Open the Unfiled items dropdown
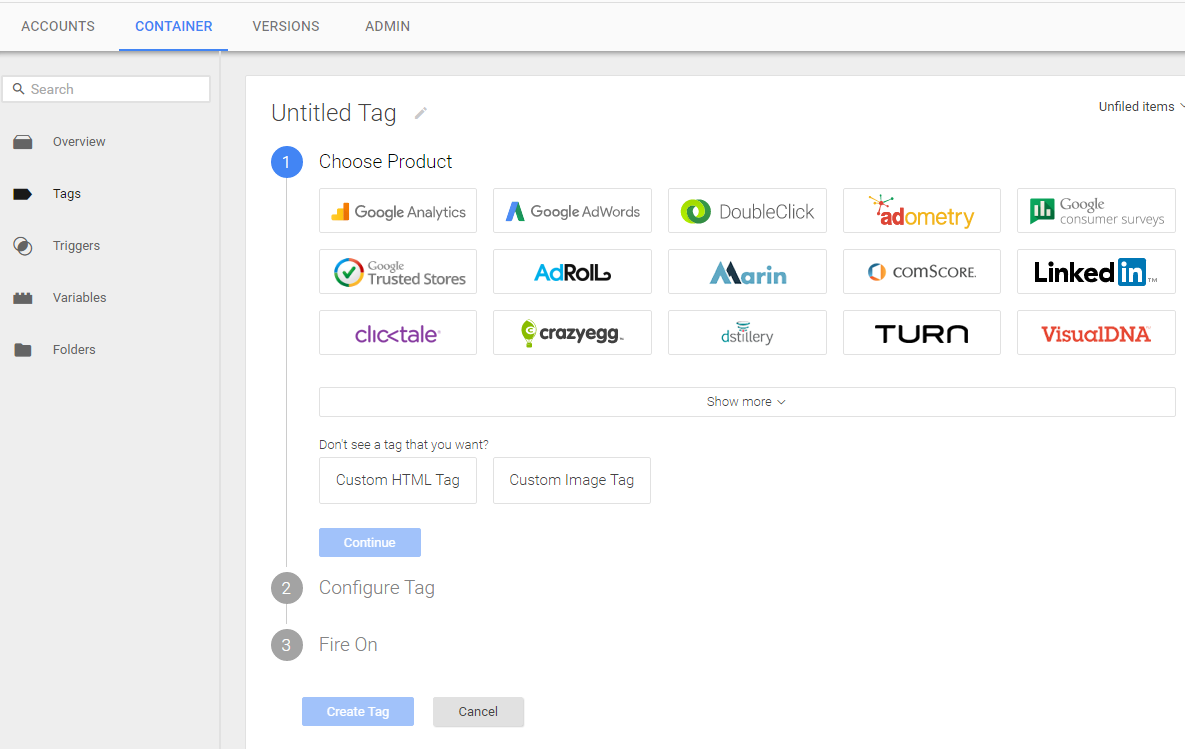Viewport: 1185px width, 749px height. (x=1141, y=107)
